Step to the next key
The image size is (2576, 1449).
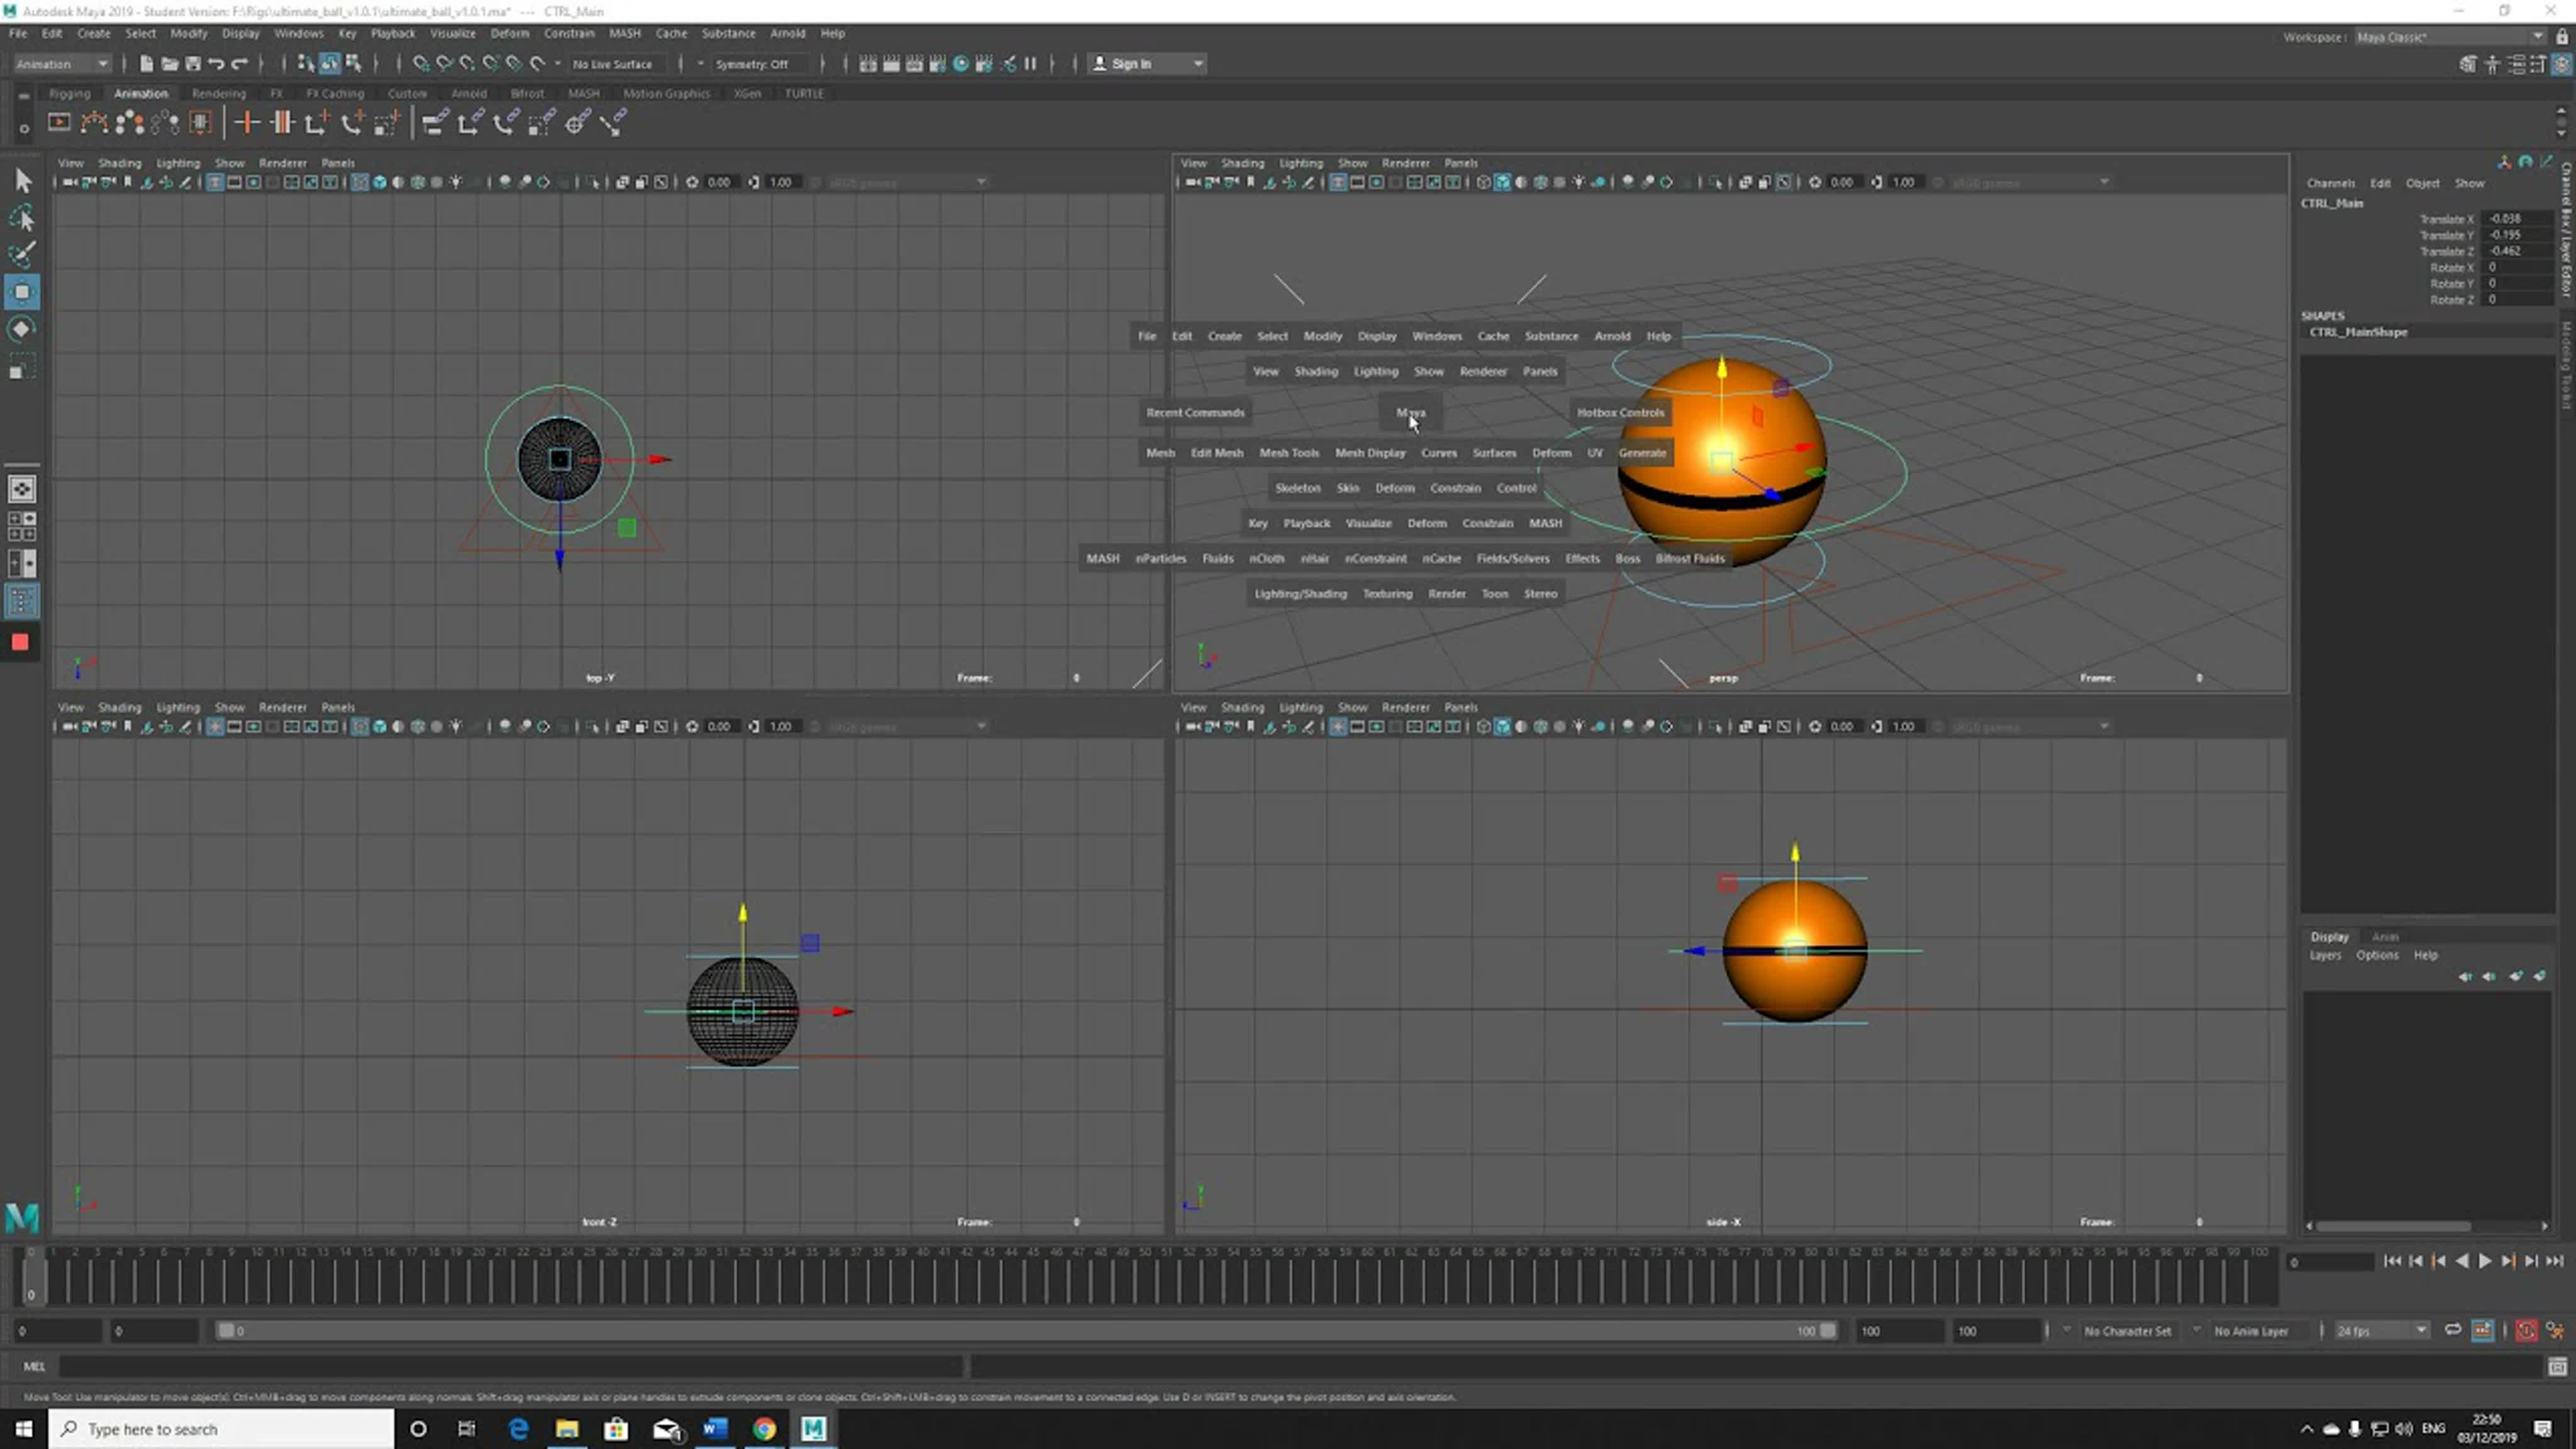click(2508, 1262)
